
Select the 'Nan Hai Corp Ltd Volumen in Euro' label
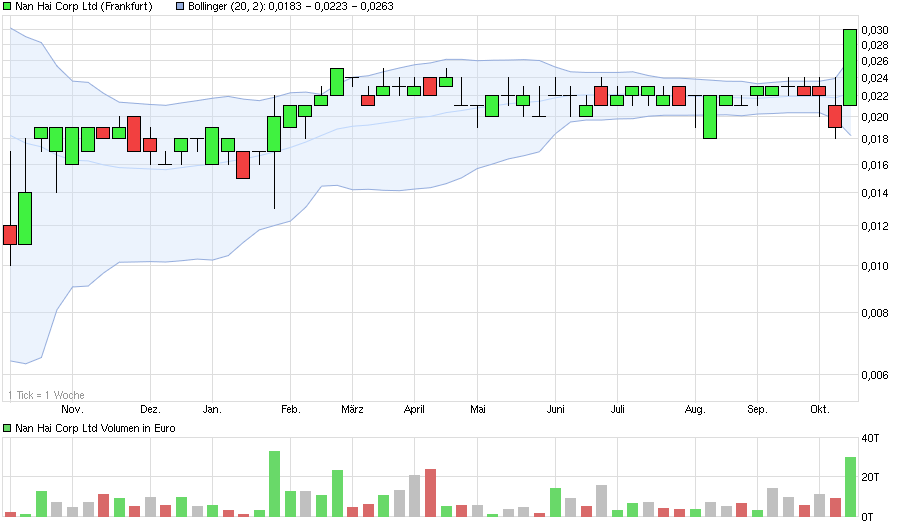click(95, 428)
